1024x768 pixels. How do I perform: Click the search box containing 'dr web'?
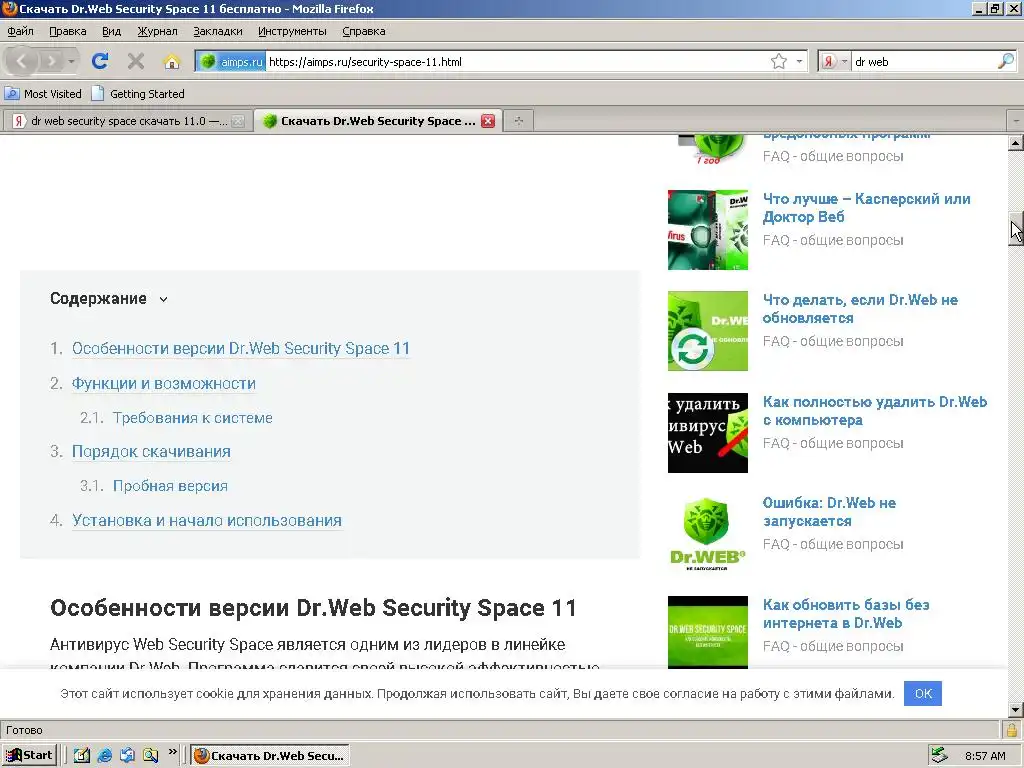[924, 61]
